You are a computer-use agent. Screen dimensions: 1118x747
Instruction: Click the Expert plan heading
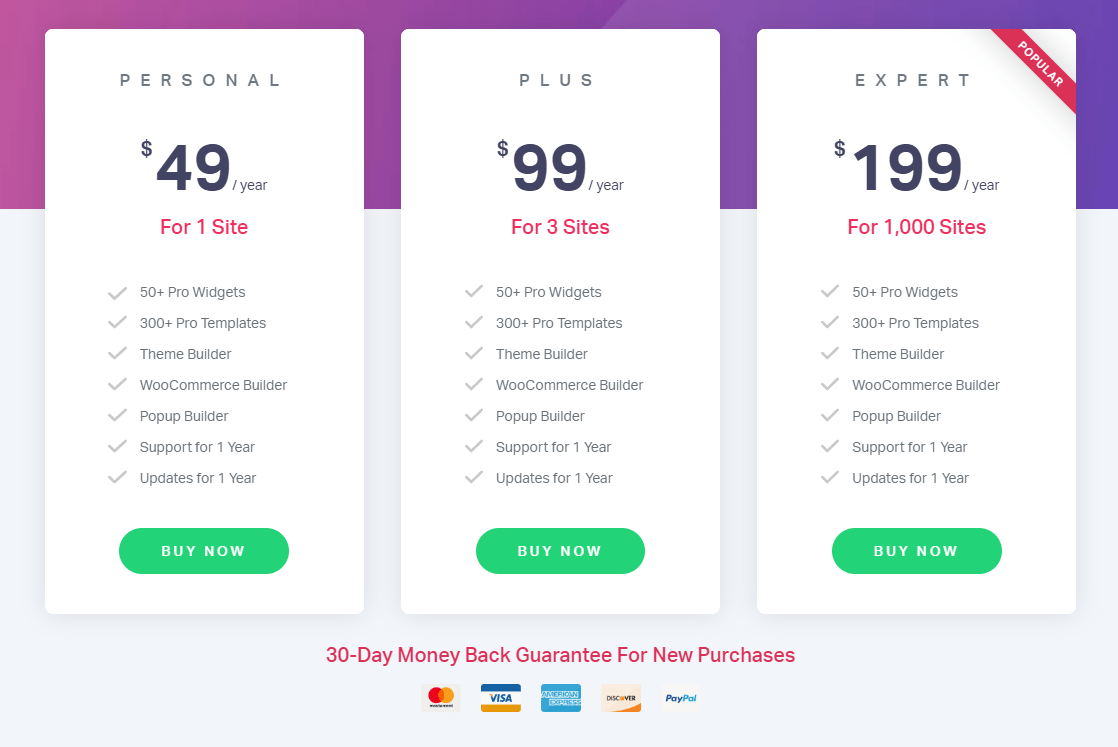click(x=913, y=80)
